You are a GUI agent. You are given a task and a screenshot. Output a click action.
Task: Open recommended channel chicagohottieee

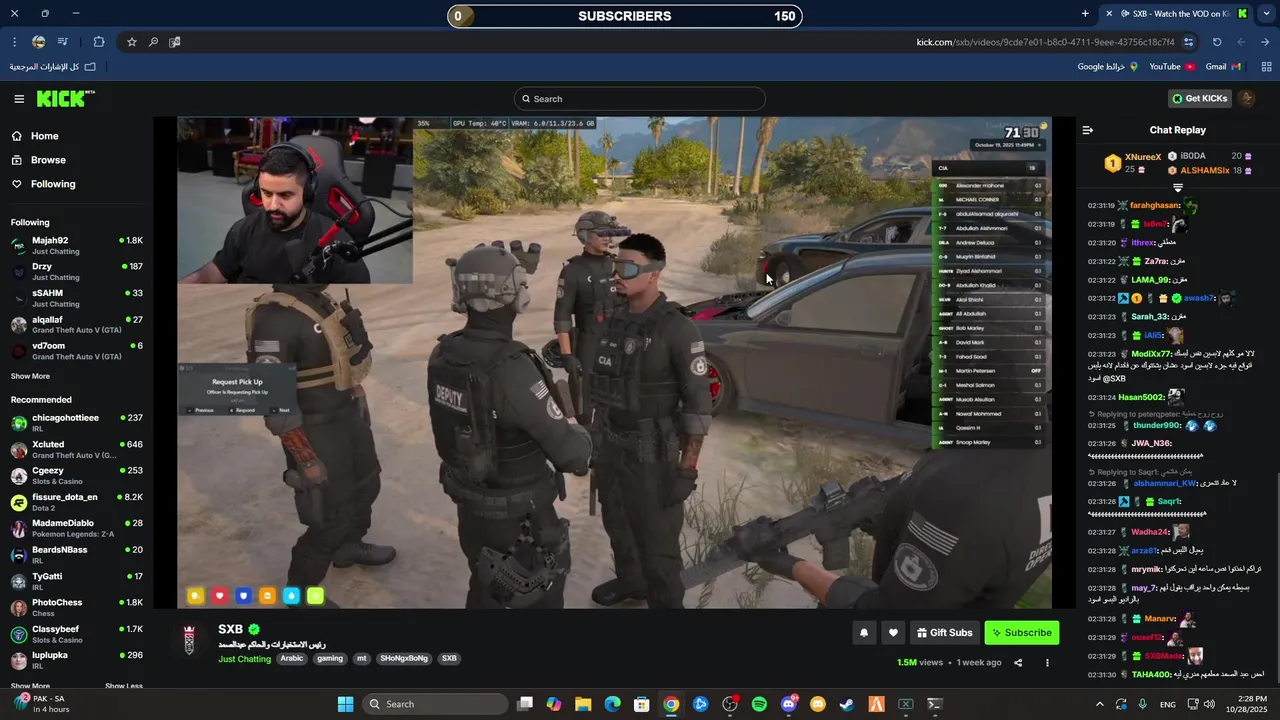click(77, 422)
